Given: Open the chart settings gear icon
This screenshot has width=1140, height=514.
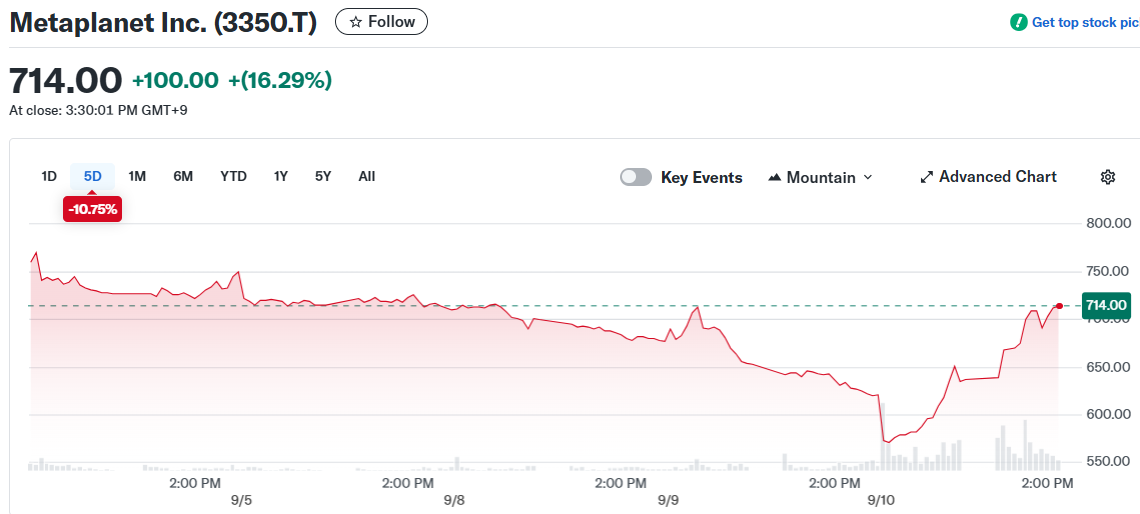Looking at the screenshot, I should (x=1108, y=177).
